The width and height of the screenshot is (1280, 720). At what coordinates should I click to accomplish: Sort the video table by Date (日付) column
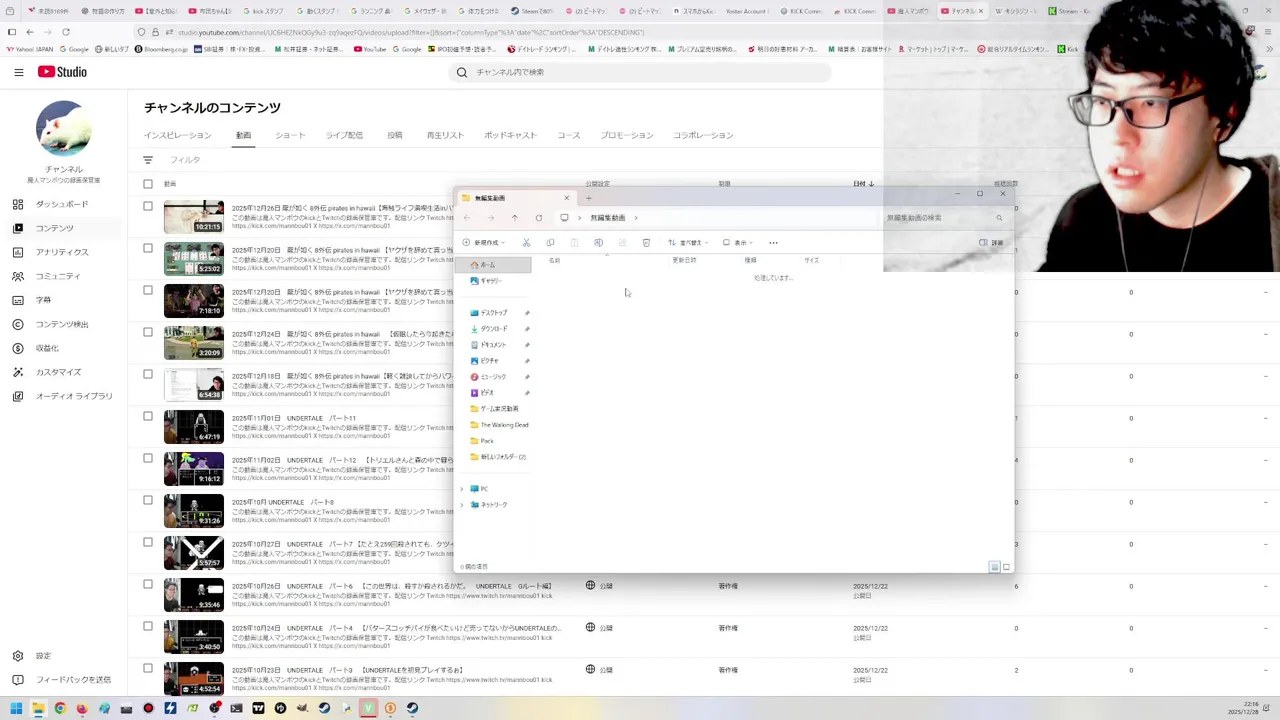pyautogui.click(x=863, y=184)
